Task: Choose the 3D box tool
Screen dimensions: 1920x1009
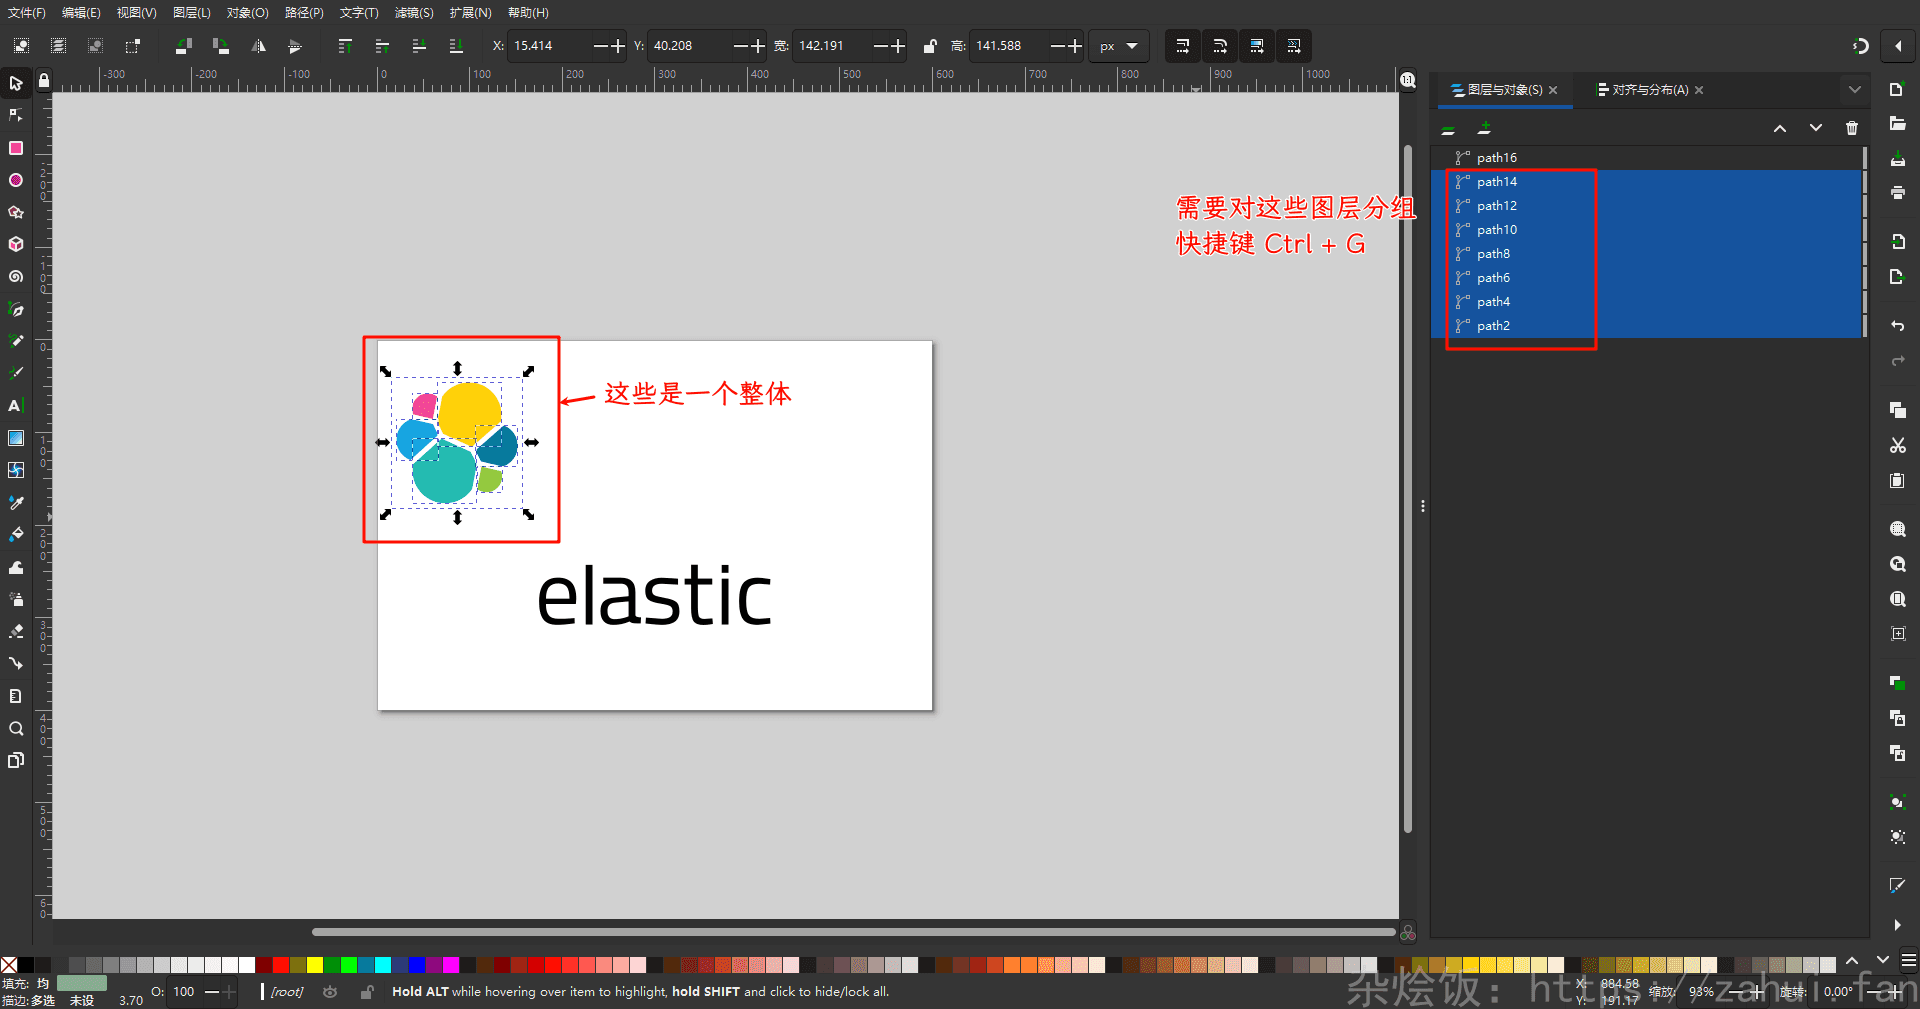Action: 16,244
